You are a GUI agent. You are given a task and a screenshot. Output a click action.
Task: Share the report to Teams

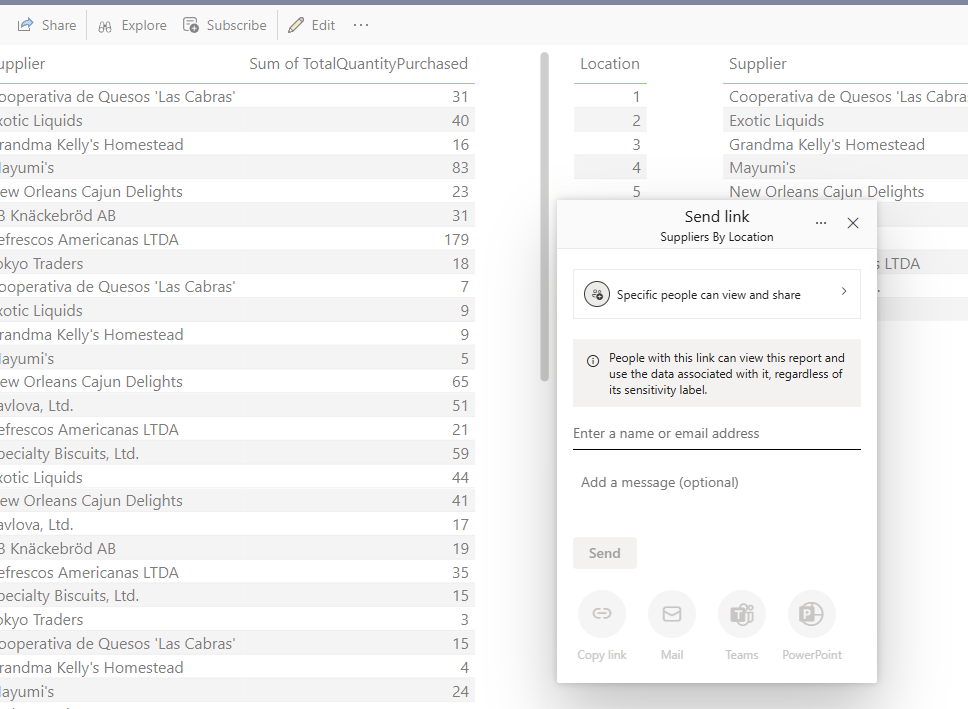coord(741,614)
